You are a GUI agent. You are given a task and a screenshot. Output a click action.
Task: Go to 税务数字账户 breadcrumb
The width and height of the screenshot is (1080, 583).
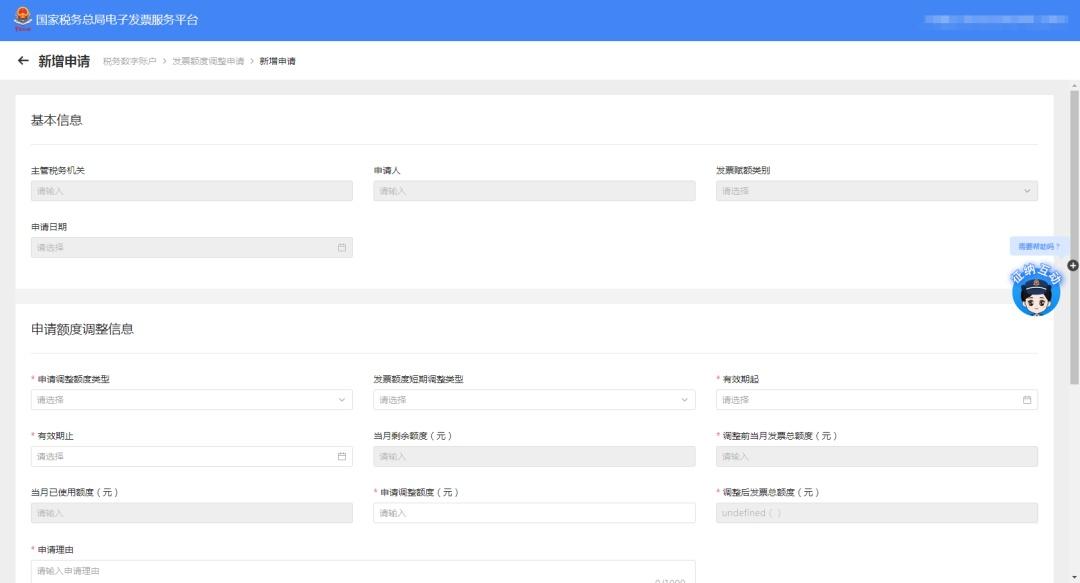point(129,61)
